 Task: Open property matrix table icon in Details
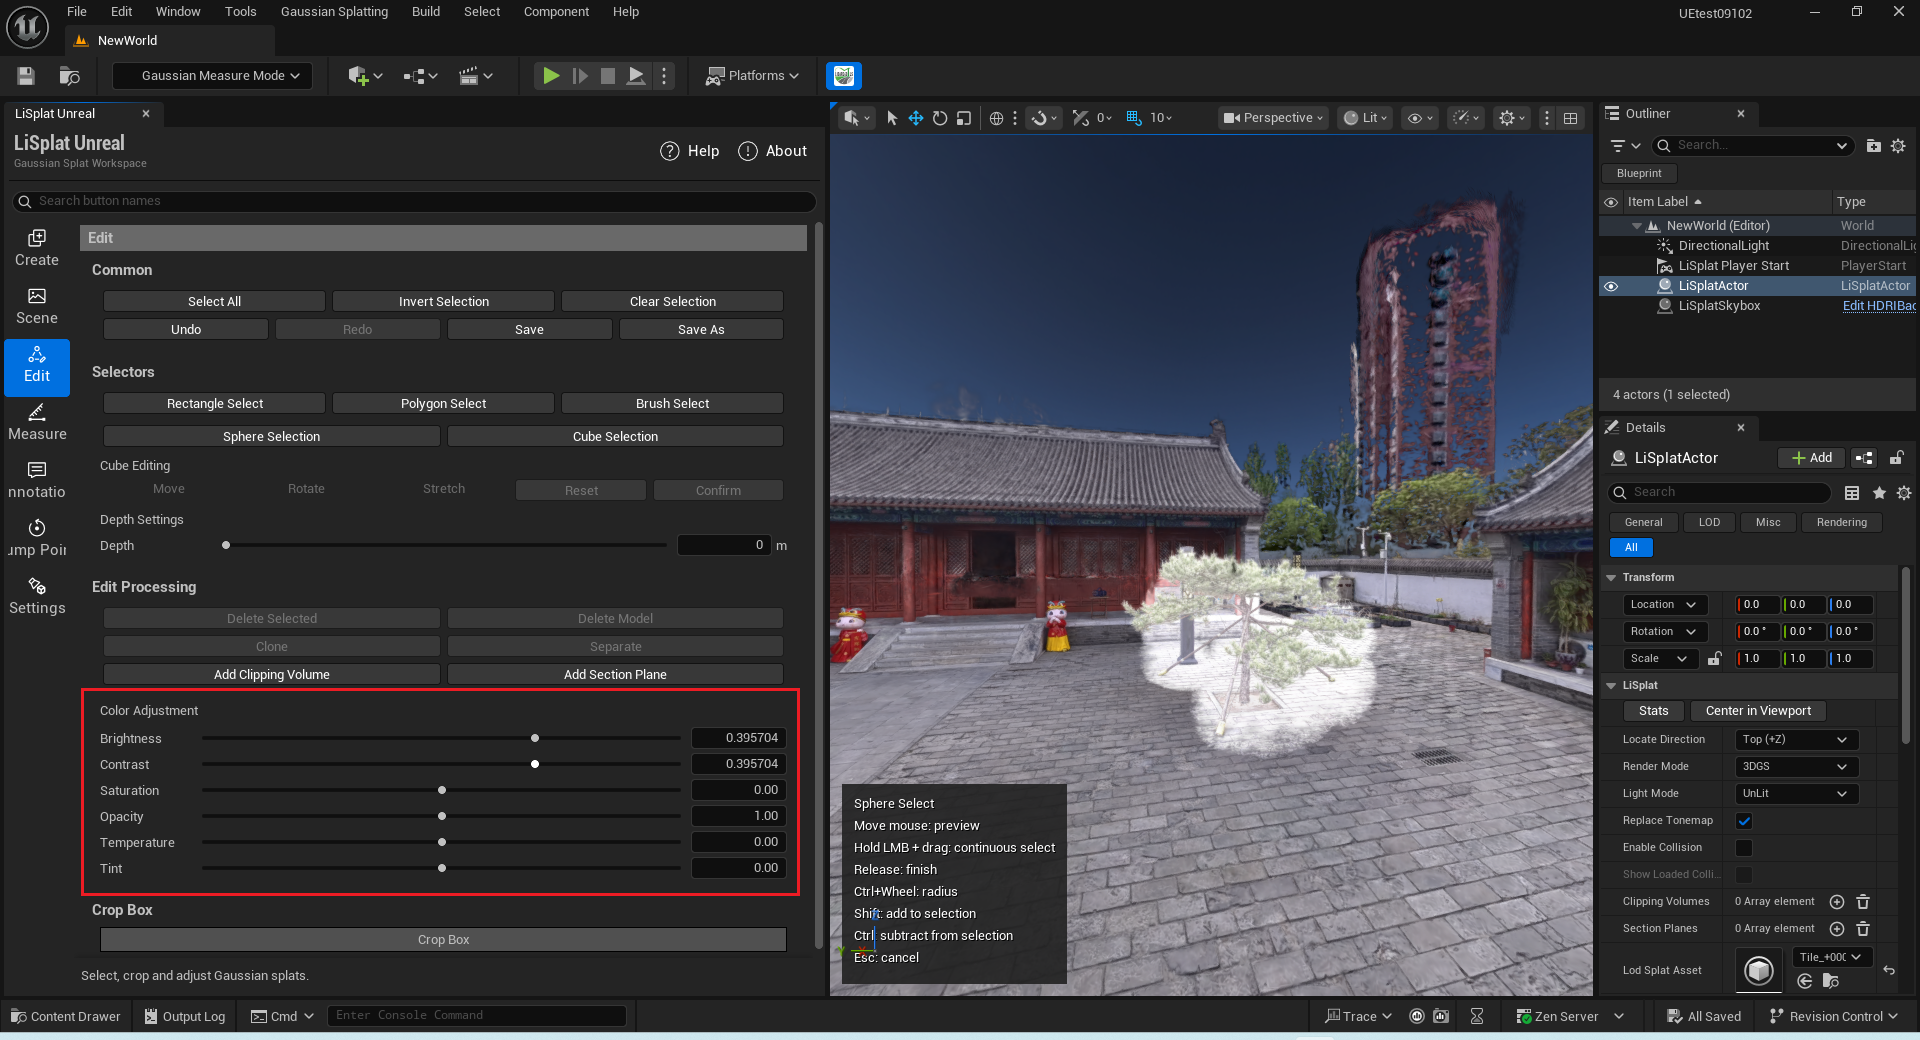click(x=1852, y=493)
